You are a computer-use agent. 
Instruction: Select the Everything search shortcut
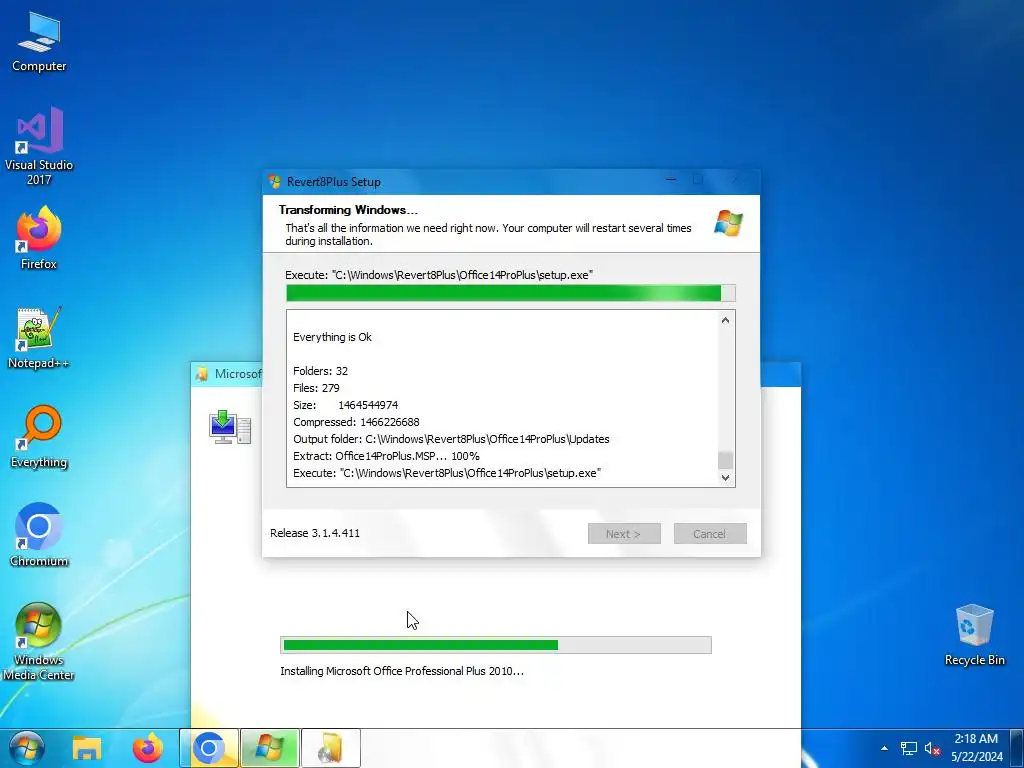[39, 437]
